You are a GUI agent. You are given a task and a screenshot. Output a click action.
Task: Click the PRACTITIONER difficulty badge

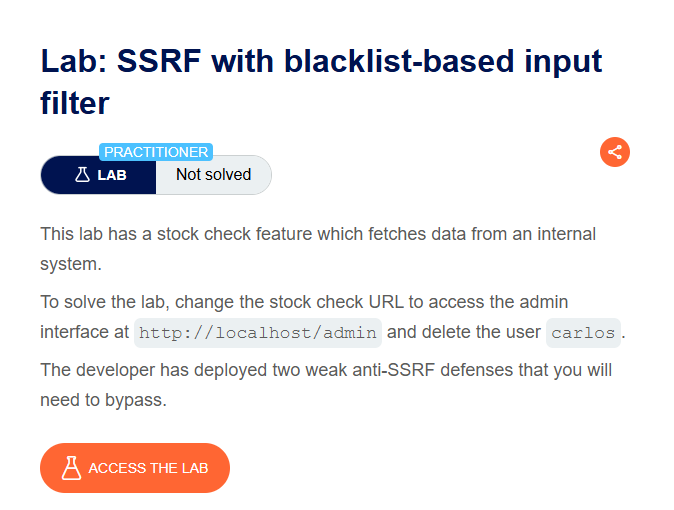click(156, 152)
